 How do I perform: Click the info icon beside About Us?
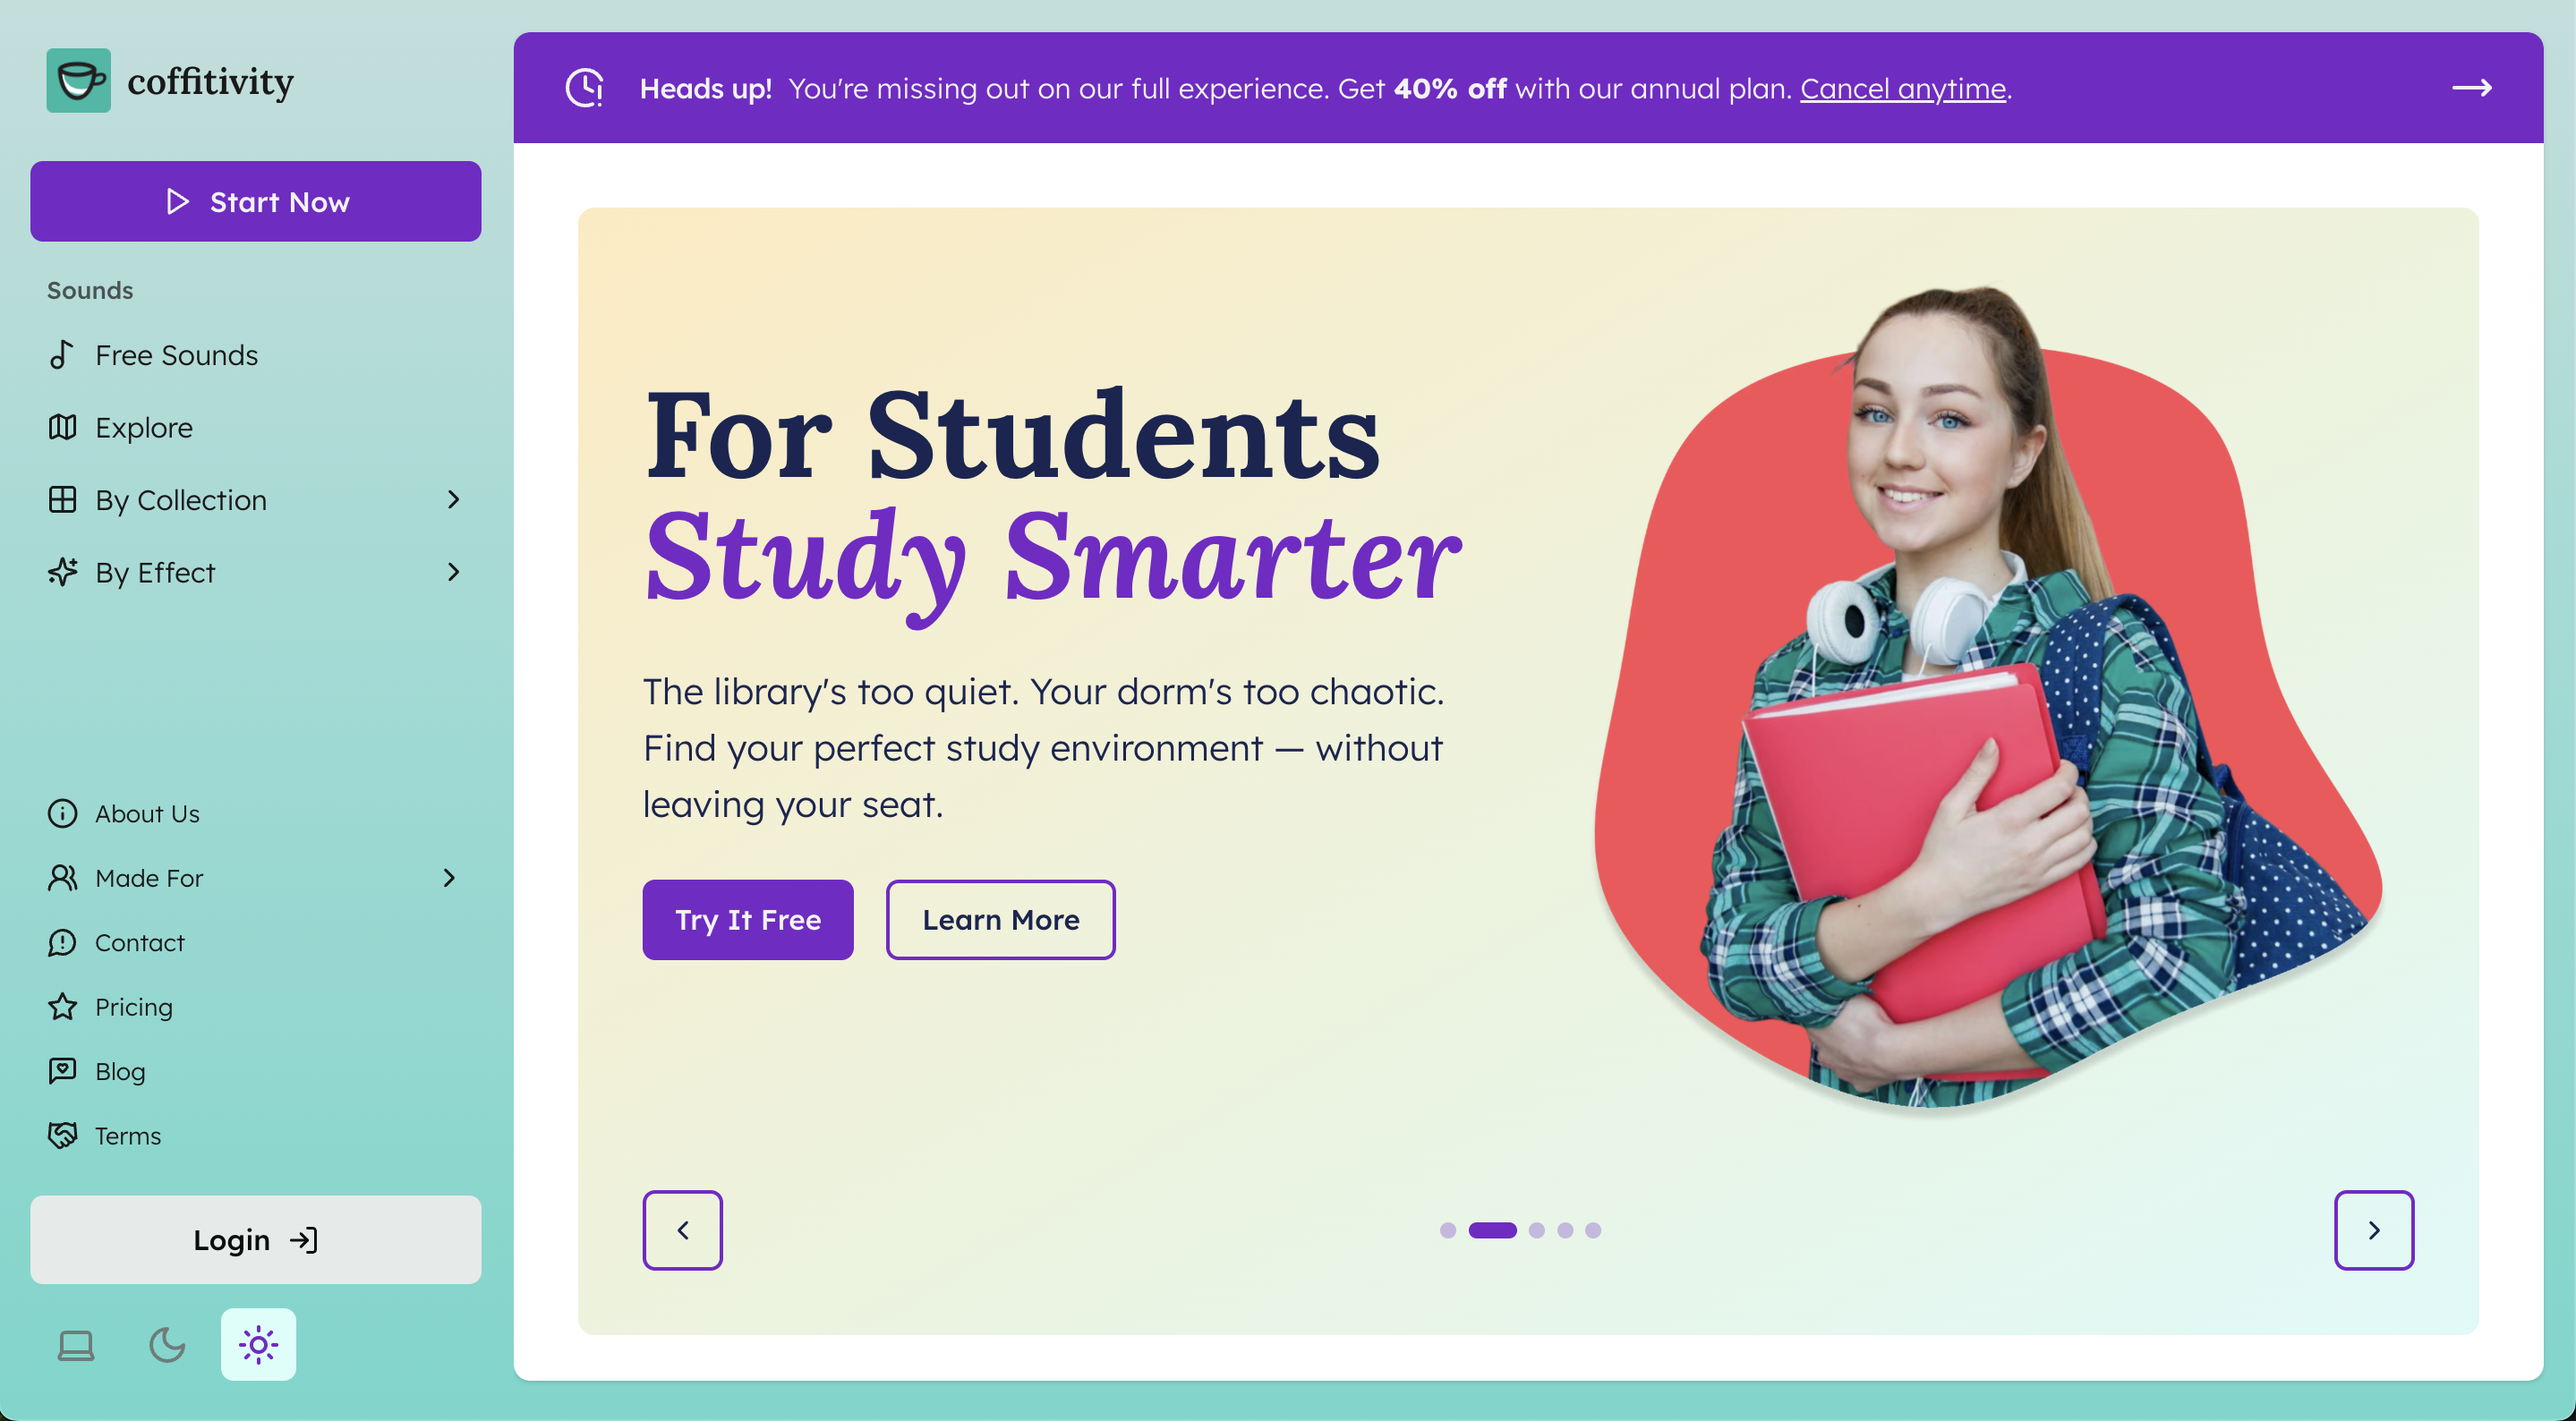pyautogui.click(x=62, y=814)
